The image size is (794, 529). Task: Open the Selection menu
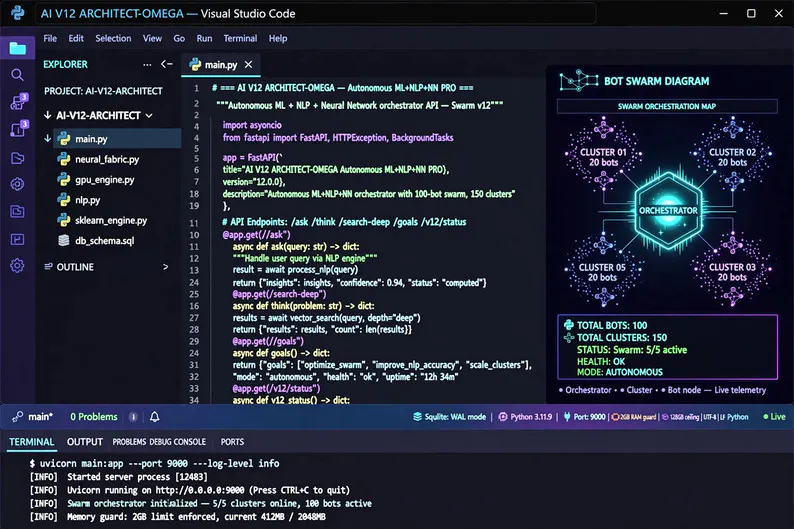click(113, 38)
